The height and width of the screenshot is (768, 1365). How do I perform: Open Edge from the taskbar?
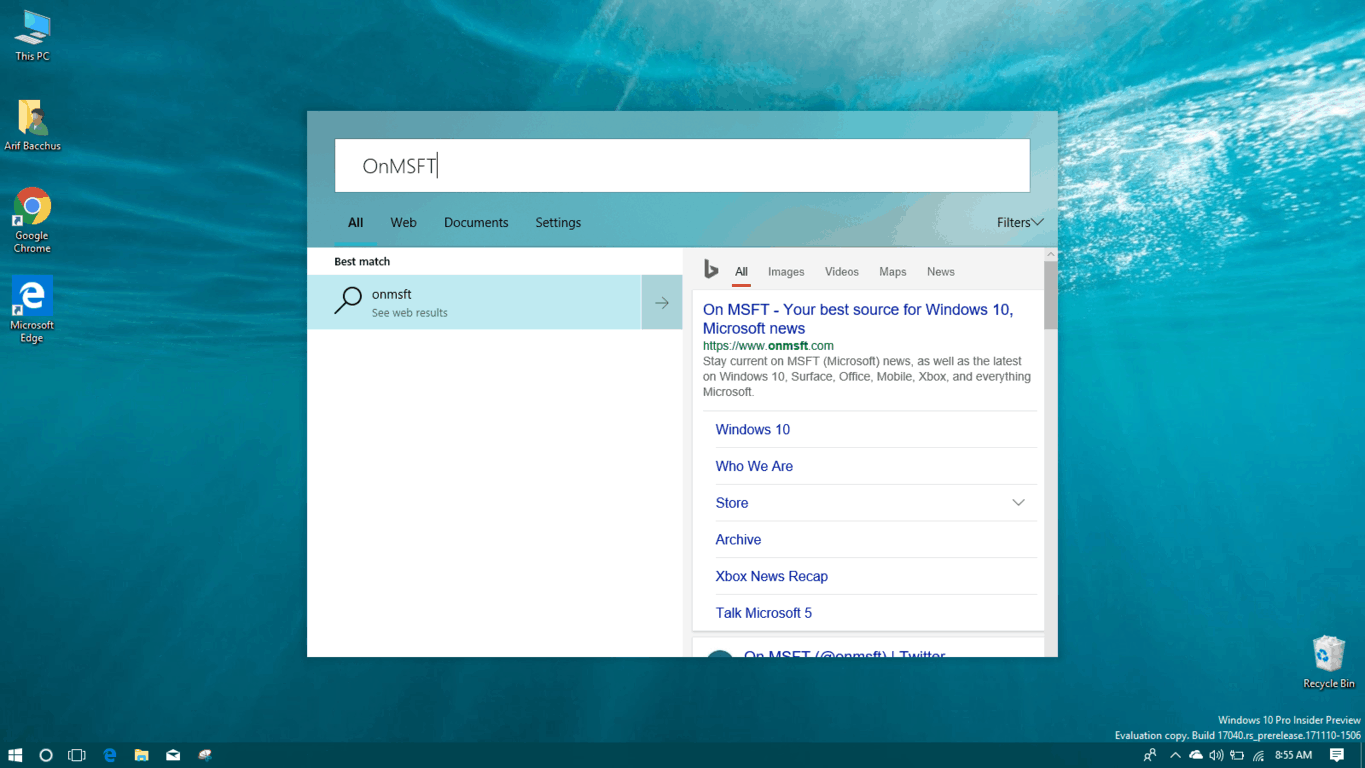click(110, 755)
